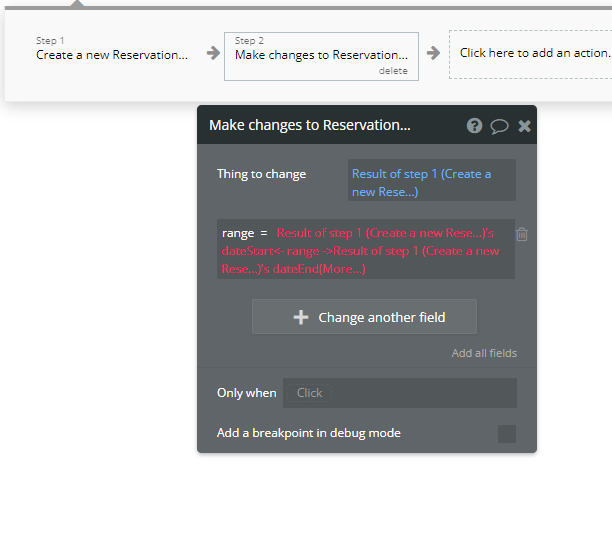The height and width of the screenshot is (534, 612).
Task: Click the plus icon on Change another field
Action: coord(301,317)
